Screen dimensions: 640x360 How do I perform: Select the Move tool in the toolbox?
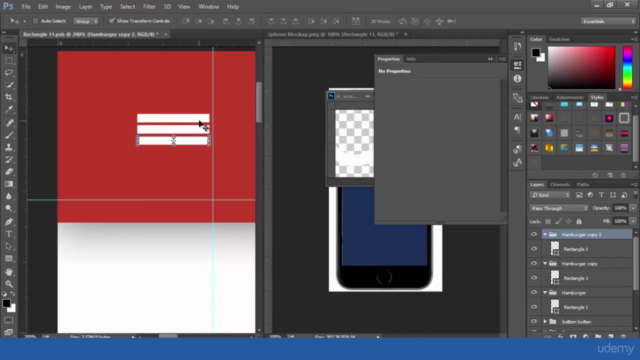click(9, 49)
